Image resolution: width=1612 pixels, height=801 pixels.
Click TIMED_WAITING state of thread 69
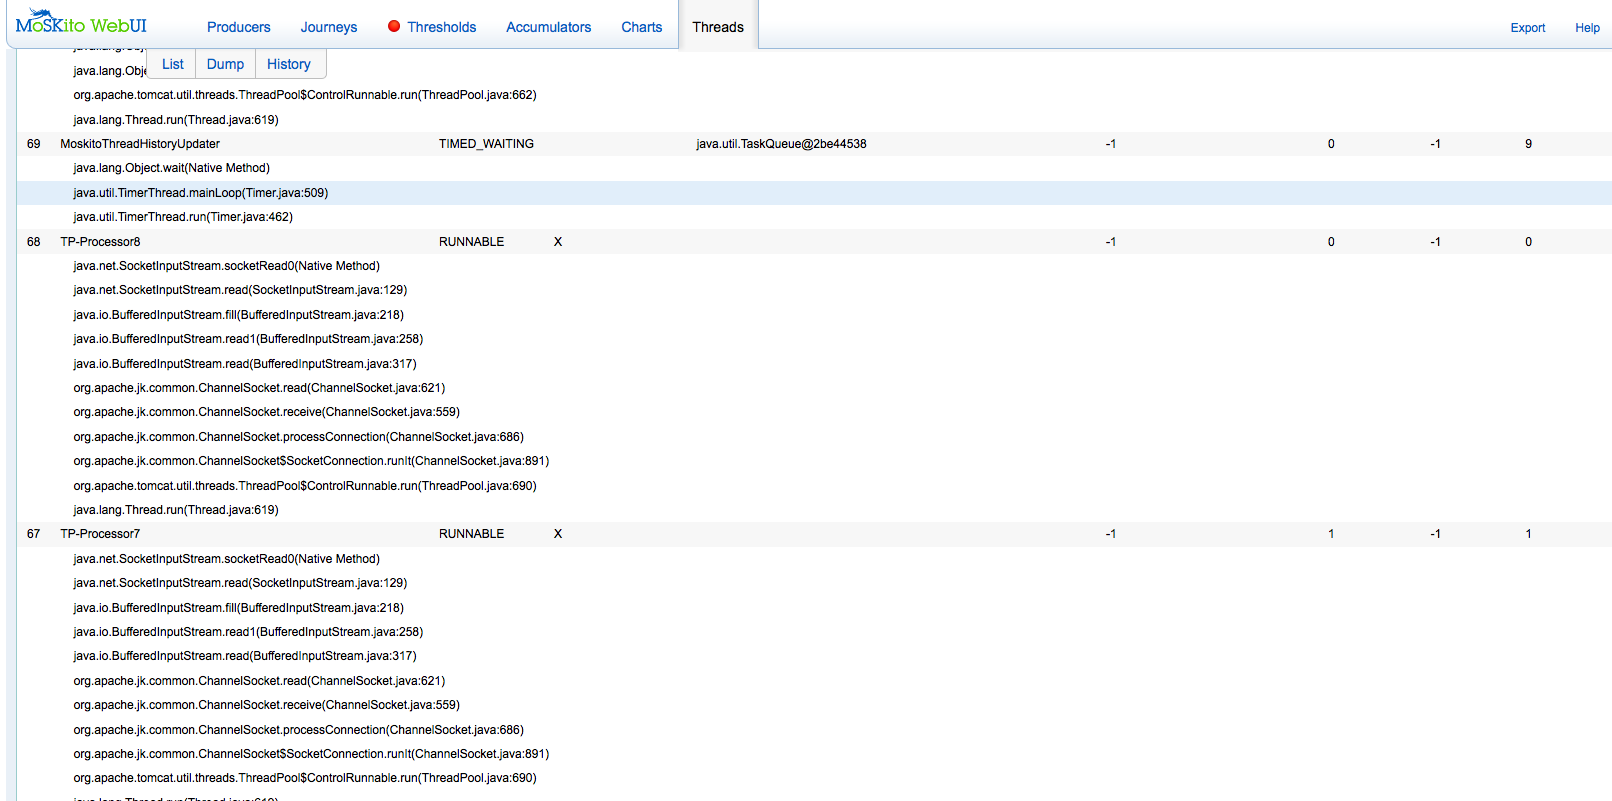486,144
